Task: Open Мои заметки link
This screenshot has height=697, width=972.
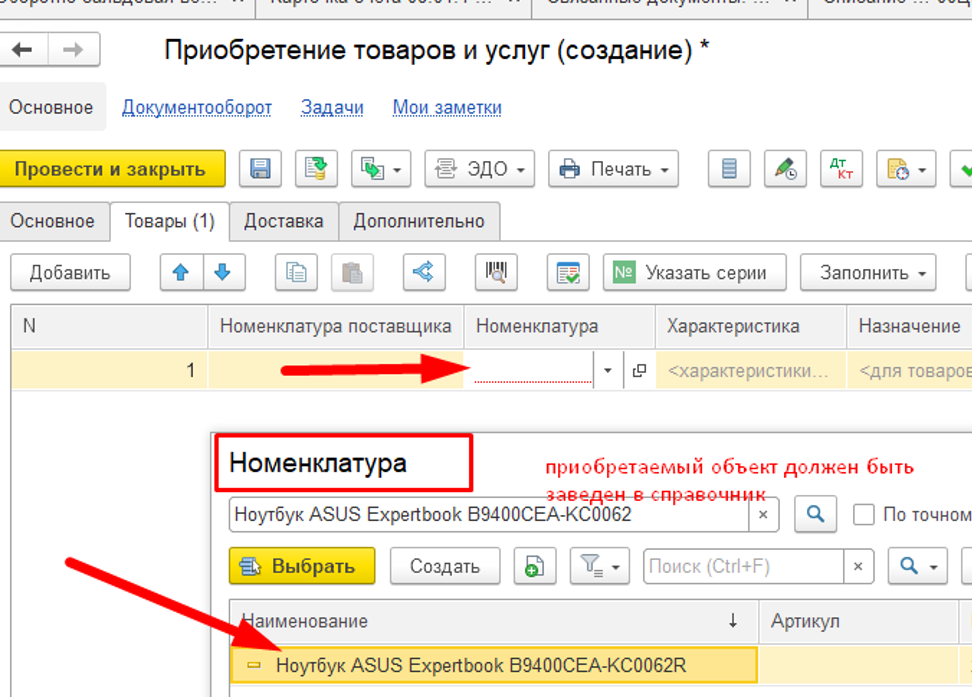Action: tap(447, 107)
